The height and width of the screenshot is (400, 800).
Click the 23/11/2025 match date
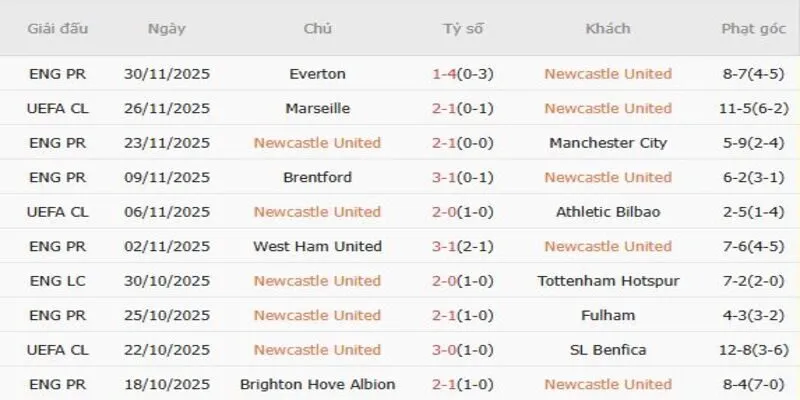[166, 143]
